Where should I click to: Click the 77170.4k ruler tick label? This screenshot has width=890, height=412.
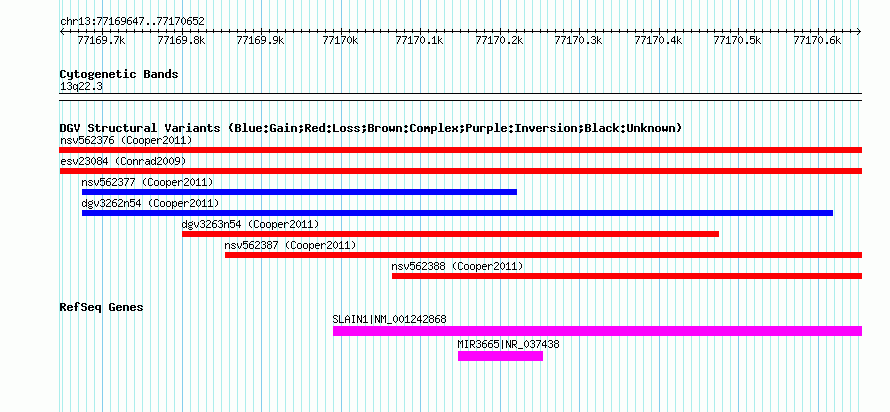coord(658,40)
